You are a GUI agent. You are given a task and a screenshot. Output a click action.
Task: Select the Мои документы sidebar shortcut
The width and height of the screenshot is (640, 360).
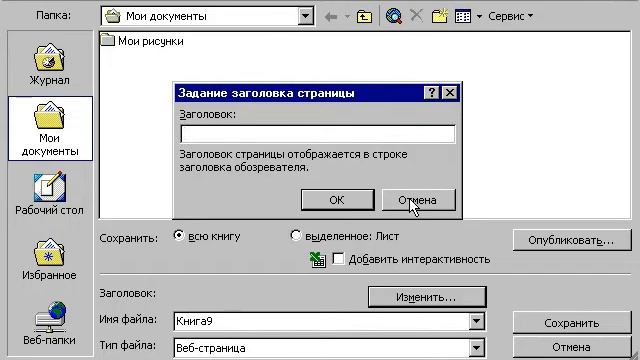coord(50,128)
